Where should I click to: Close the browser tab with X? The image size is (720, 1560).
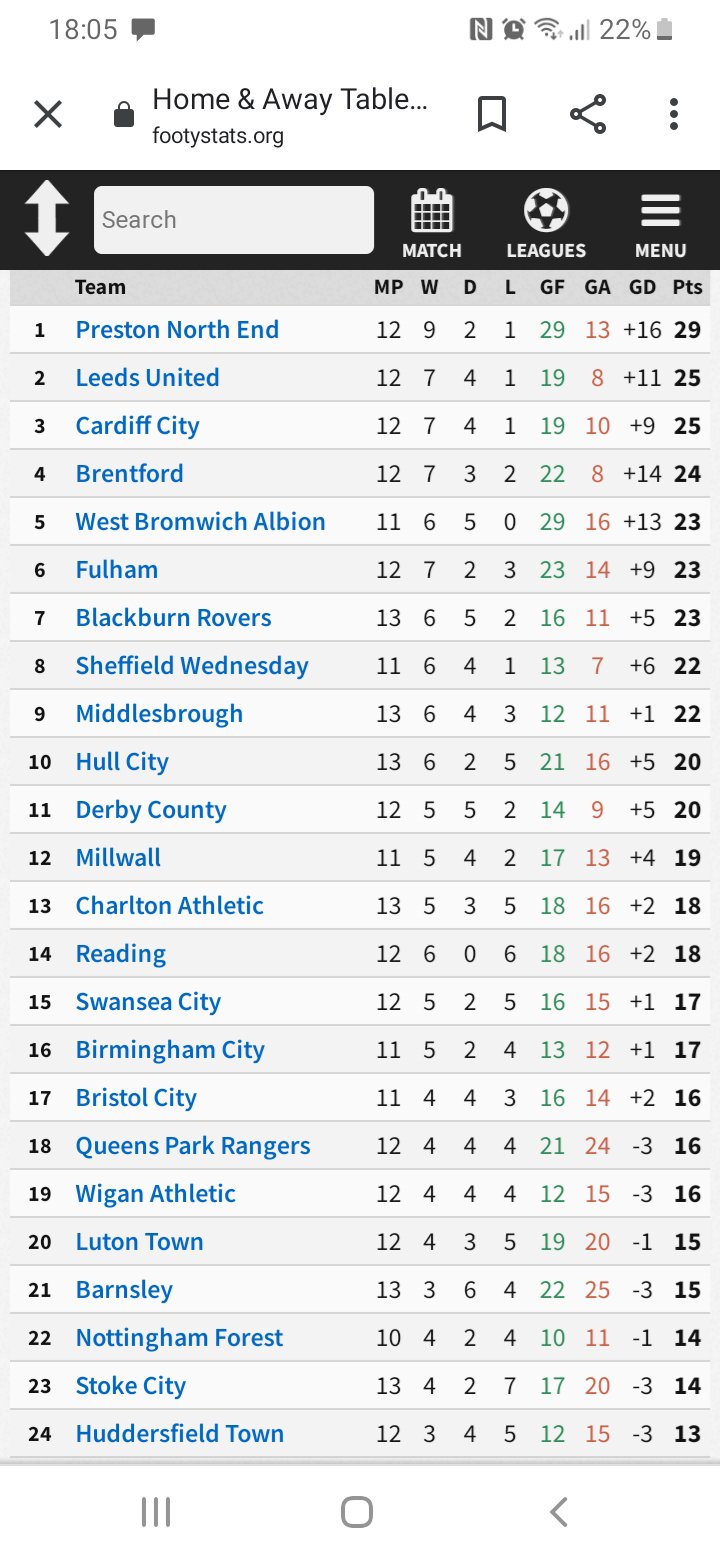point(48,115)
